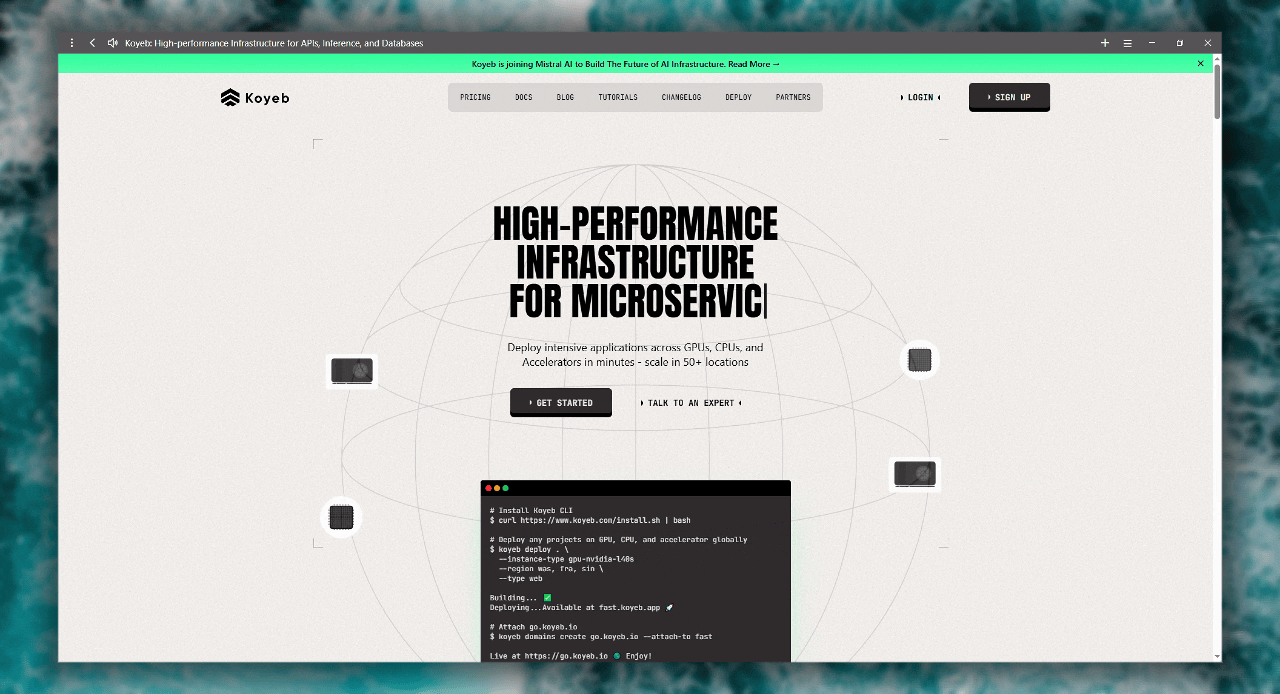Open Tutorials from the navigation bar
Image resolution: width=1280 pixels, height=694 pixels.
pos(618,97)
